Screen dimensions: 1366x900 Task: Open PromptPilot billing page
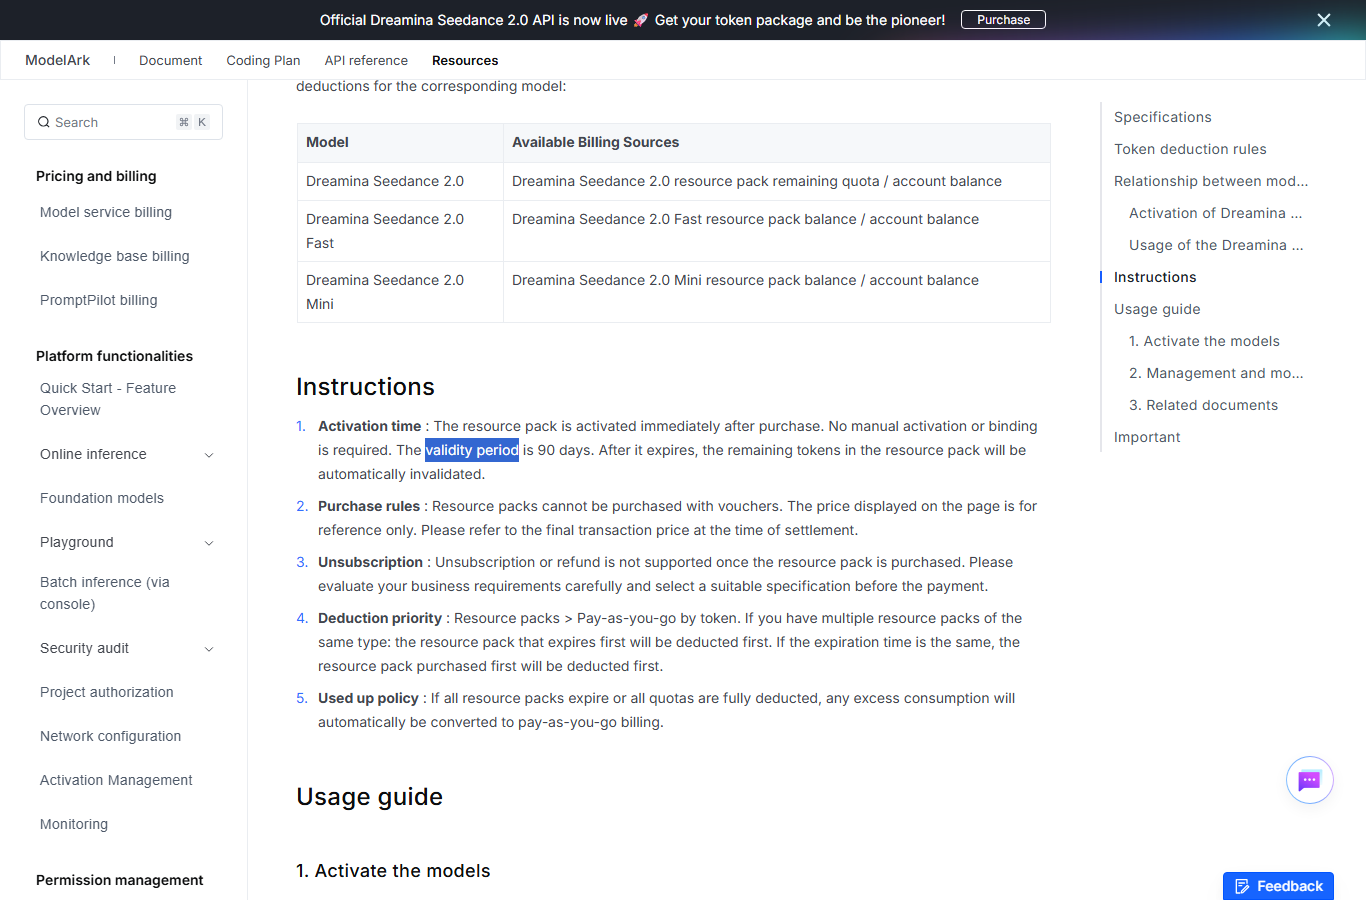coord(99,300)
